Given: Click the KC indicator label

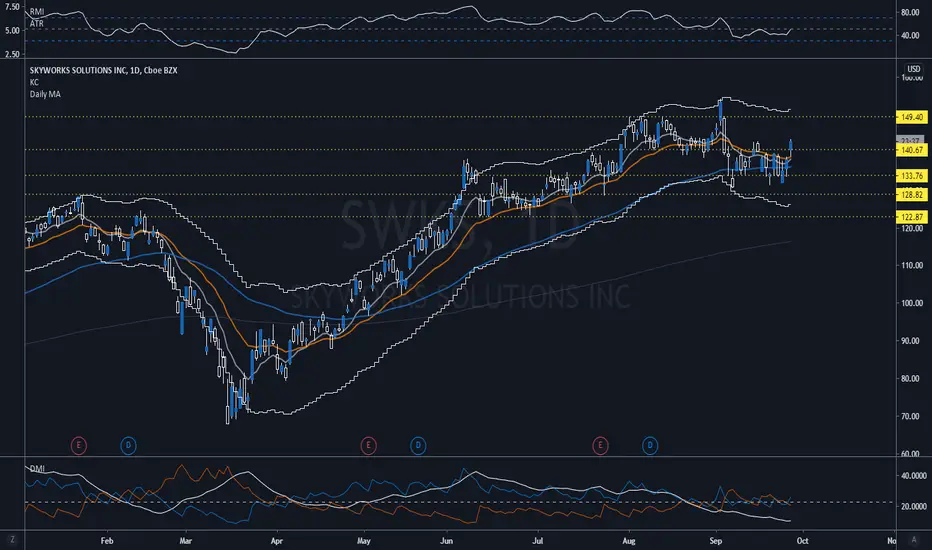Looking at the screenshot, I should tap(34, 82).
